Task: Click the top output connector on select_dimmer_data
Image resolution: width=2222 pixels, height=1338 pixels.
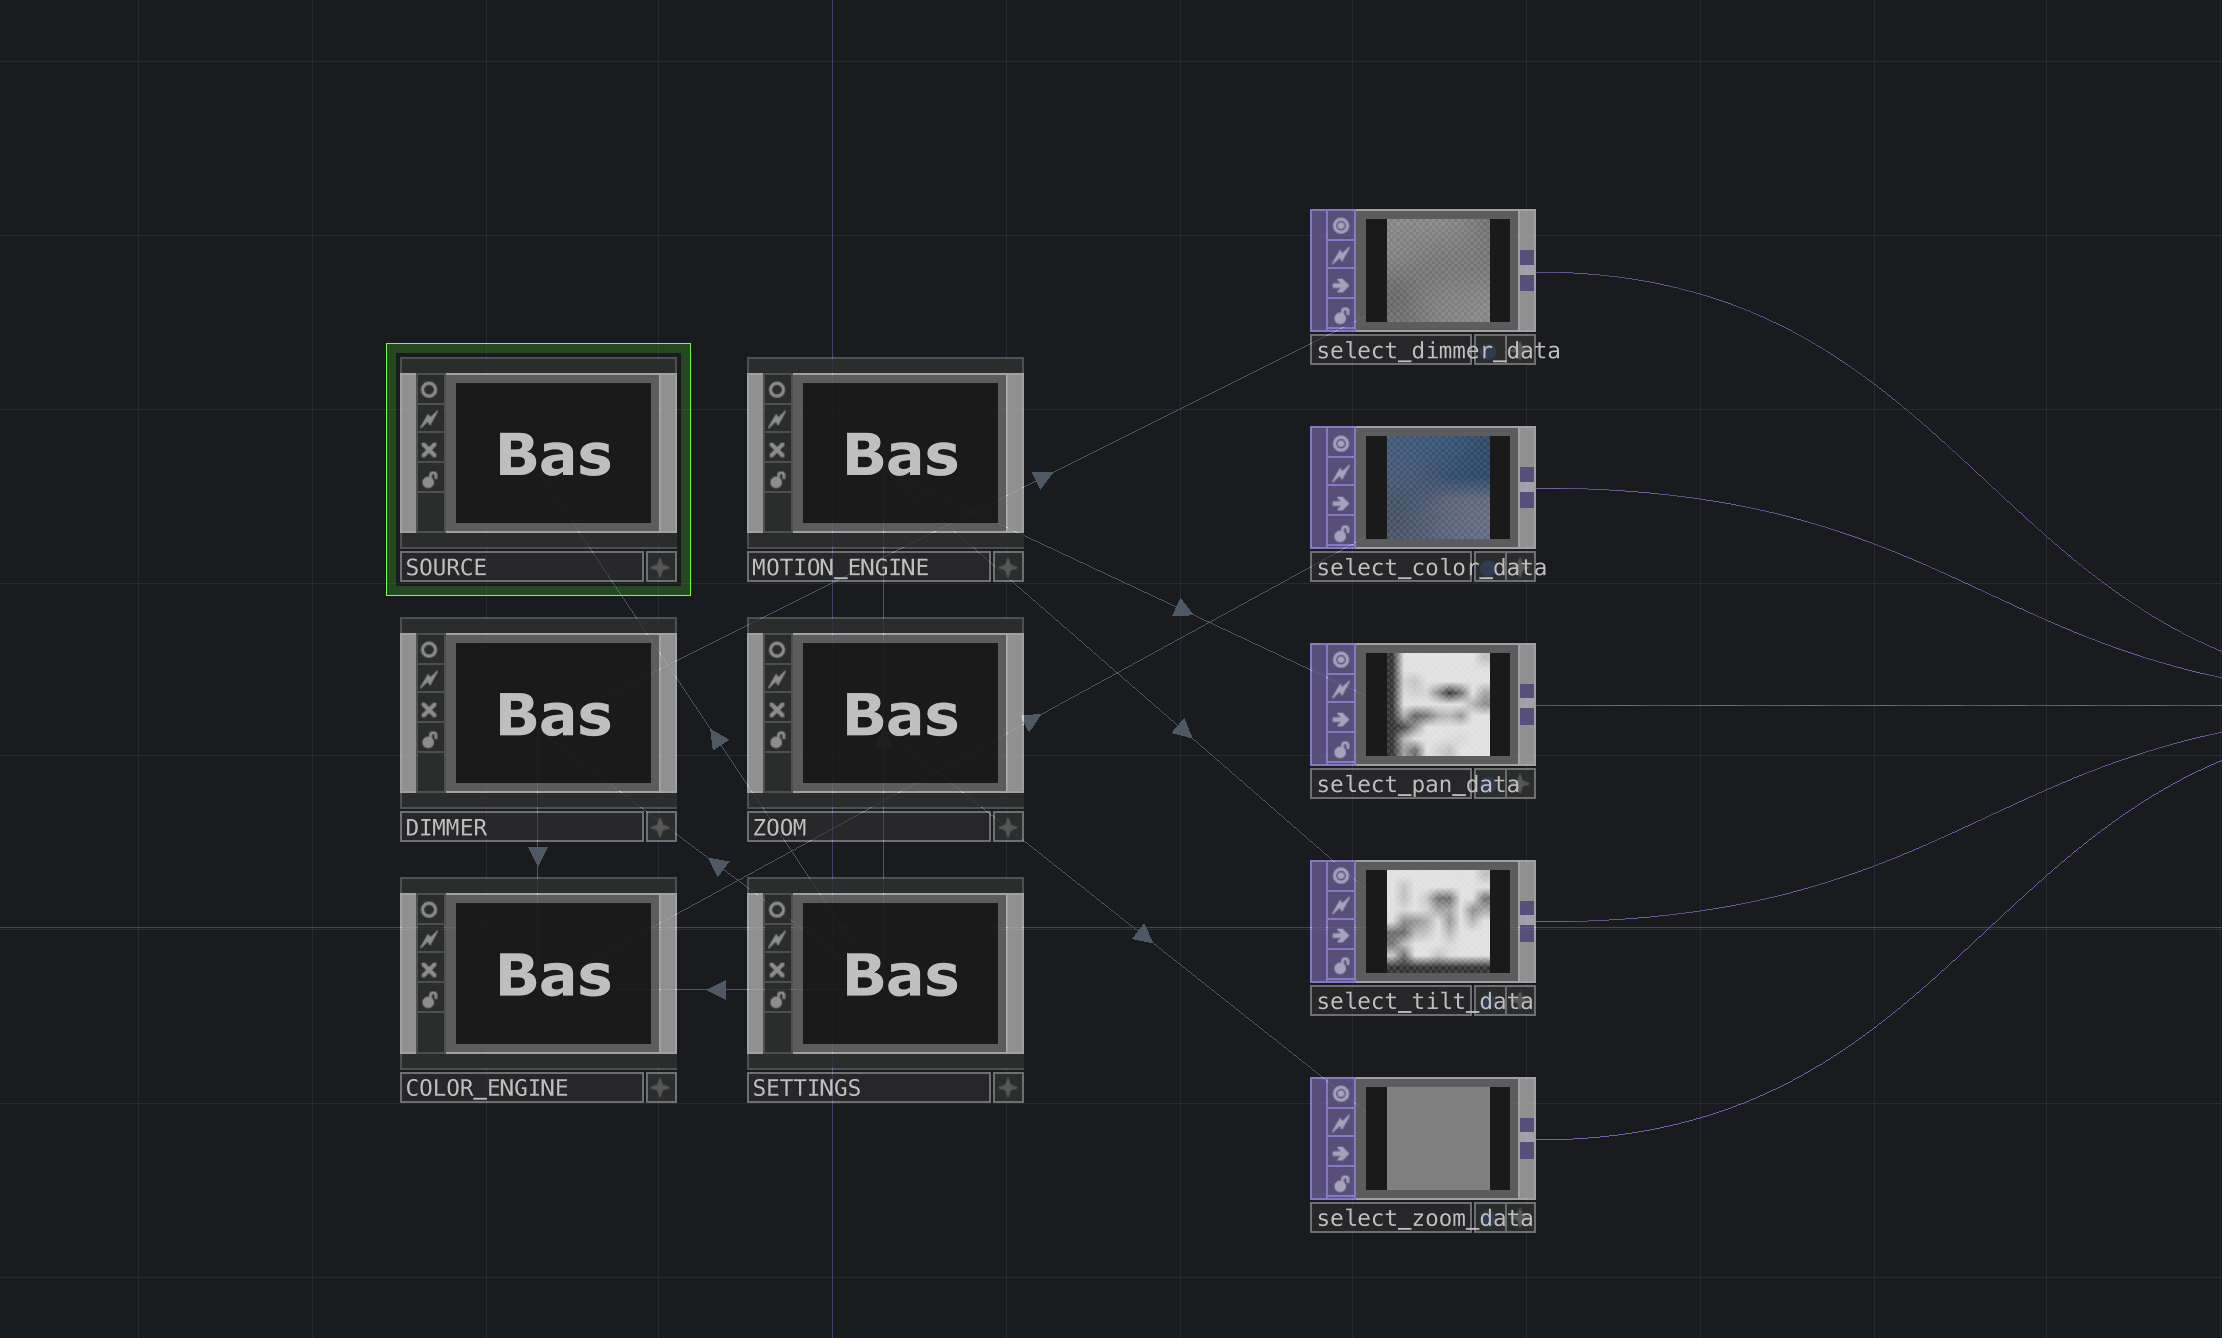Action: 1525,258
